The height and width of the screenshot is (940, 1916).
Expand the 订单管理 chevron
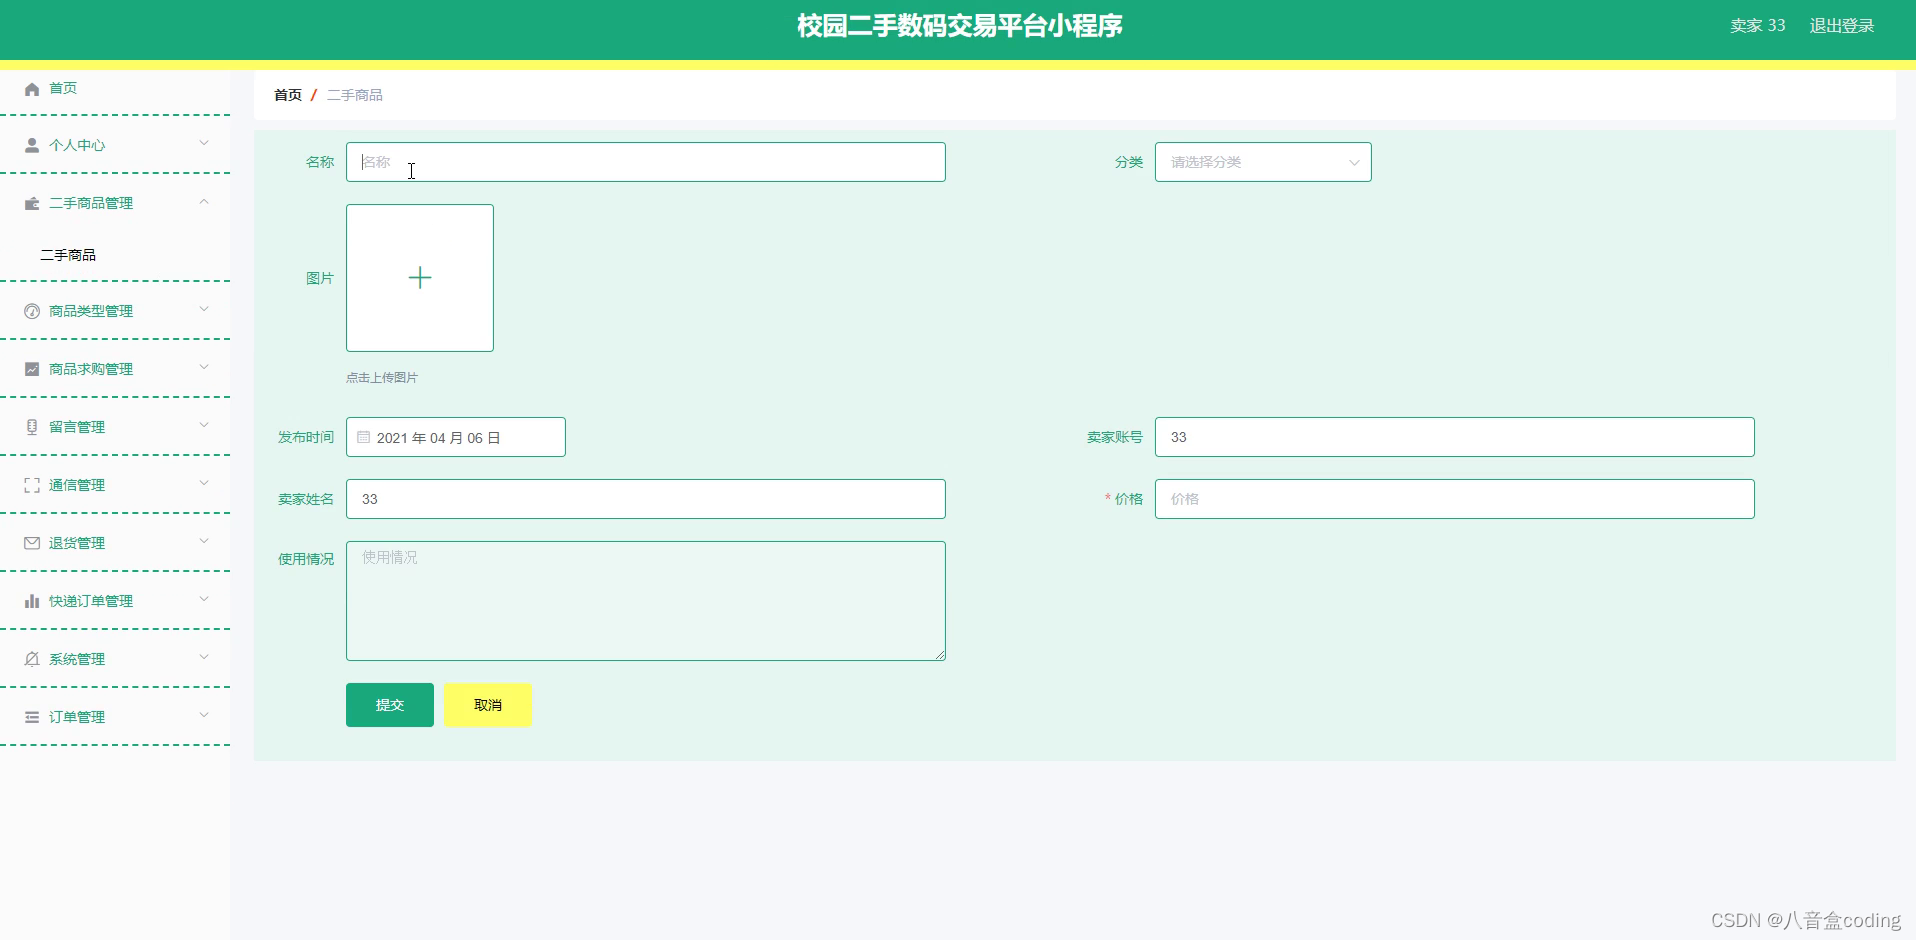pyautogui.click(x=204, y=716)
